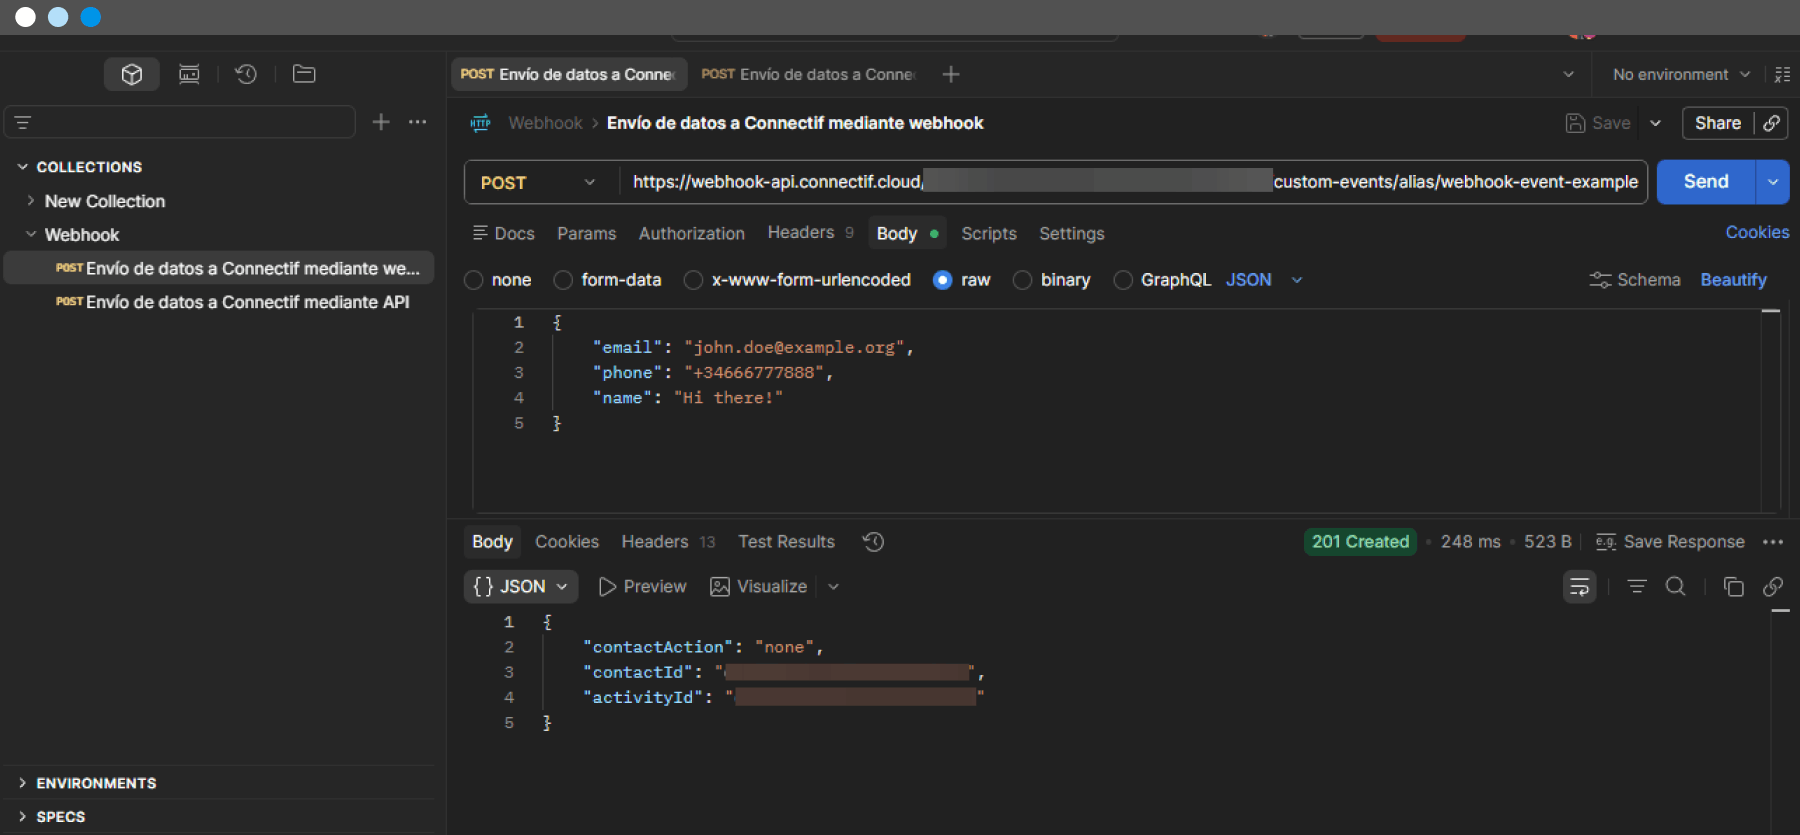The image size is (1800, 835).
Task: Switch to the Docs tab
Action: tap(504, 234)
